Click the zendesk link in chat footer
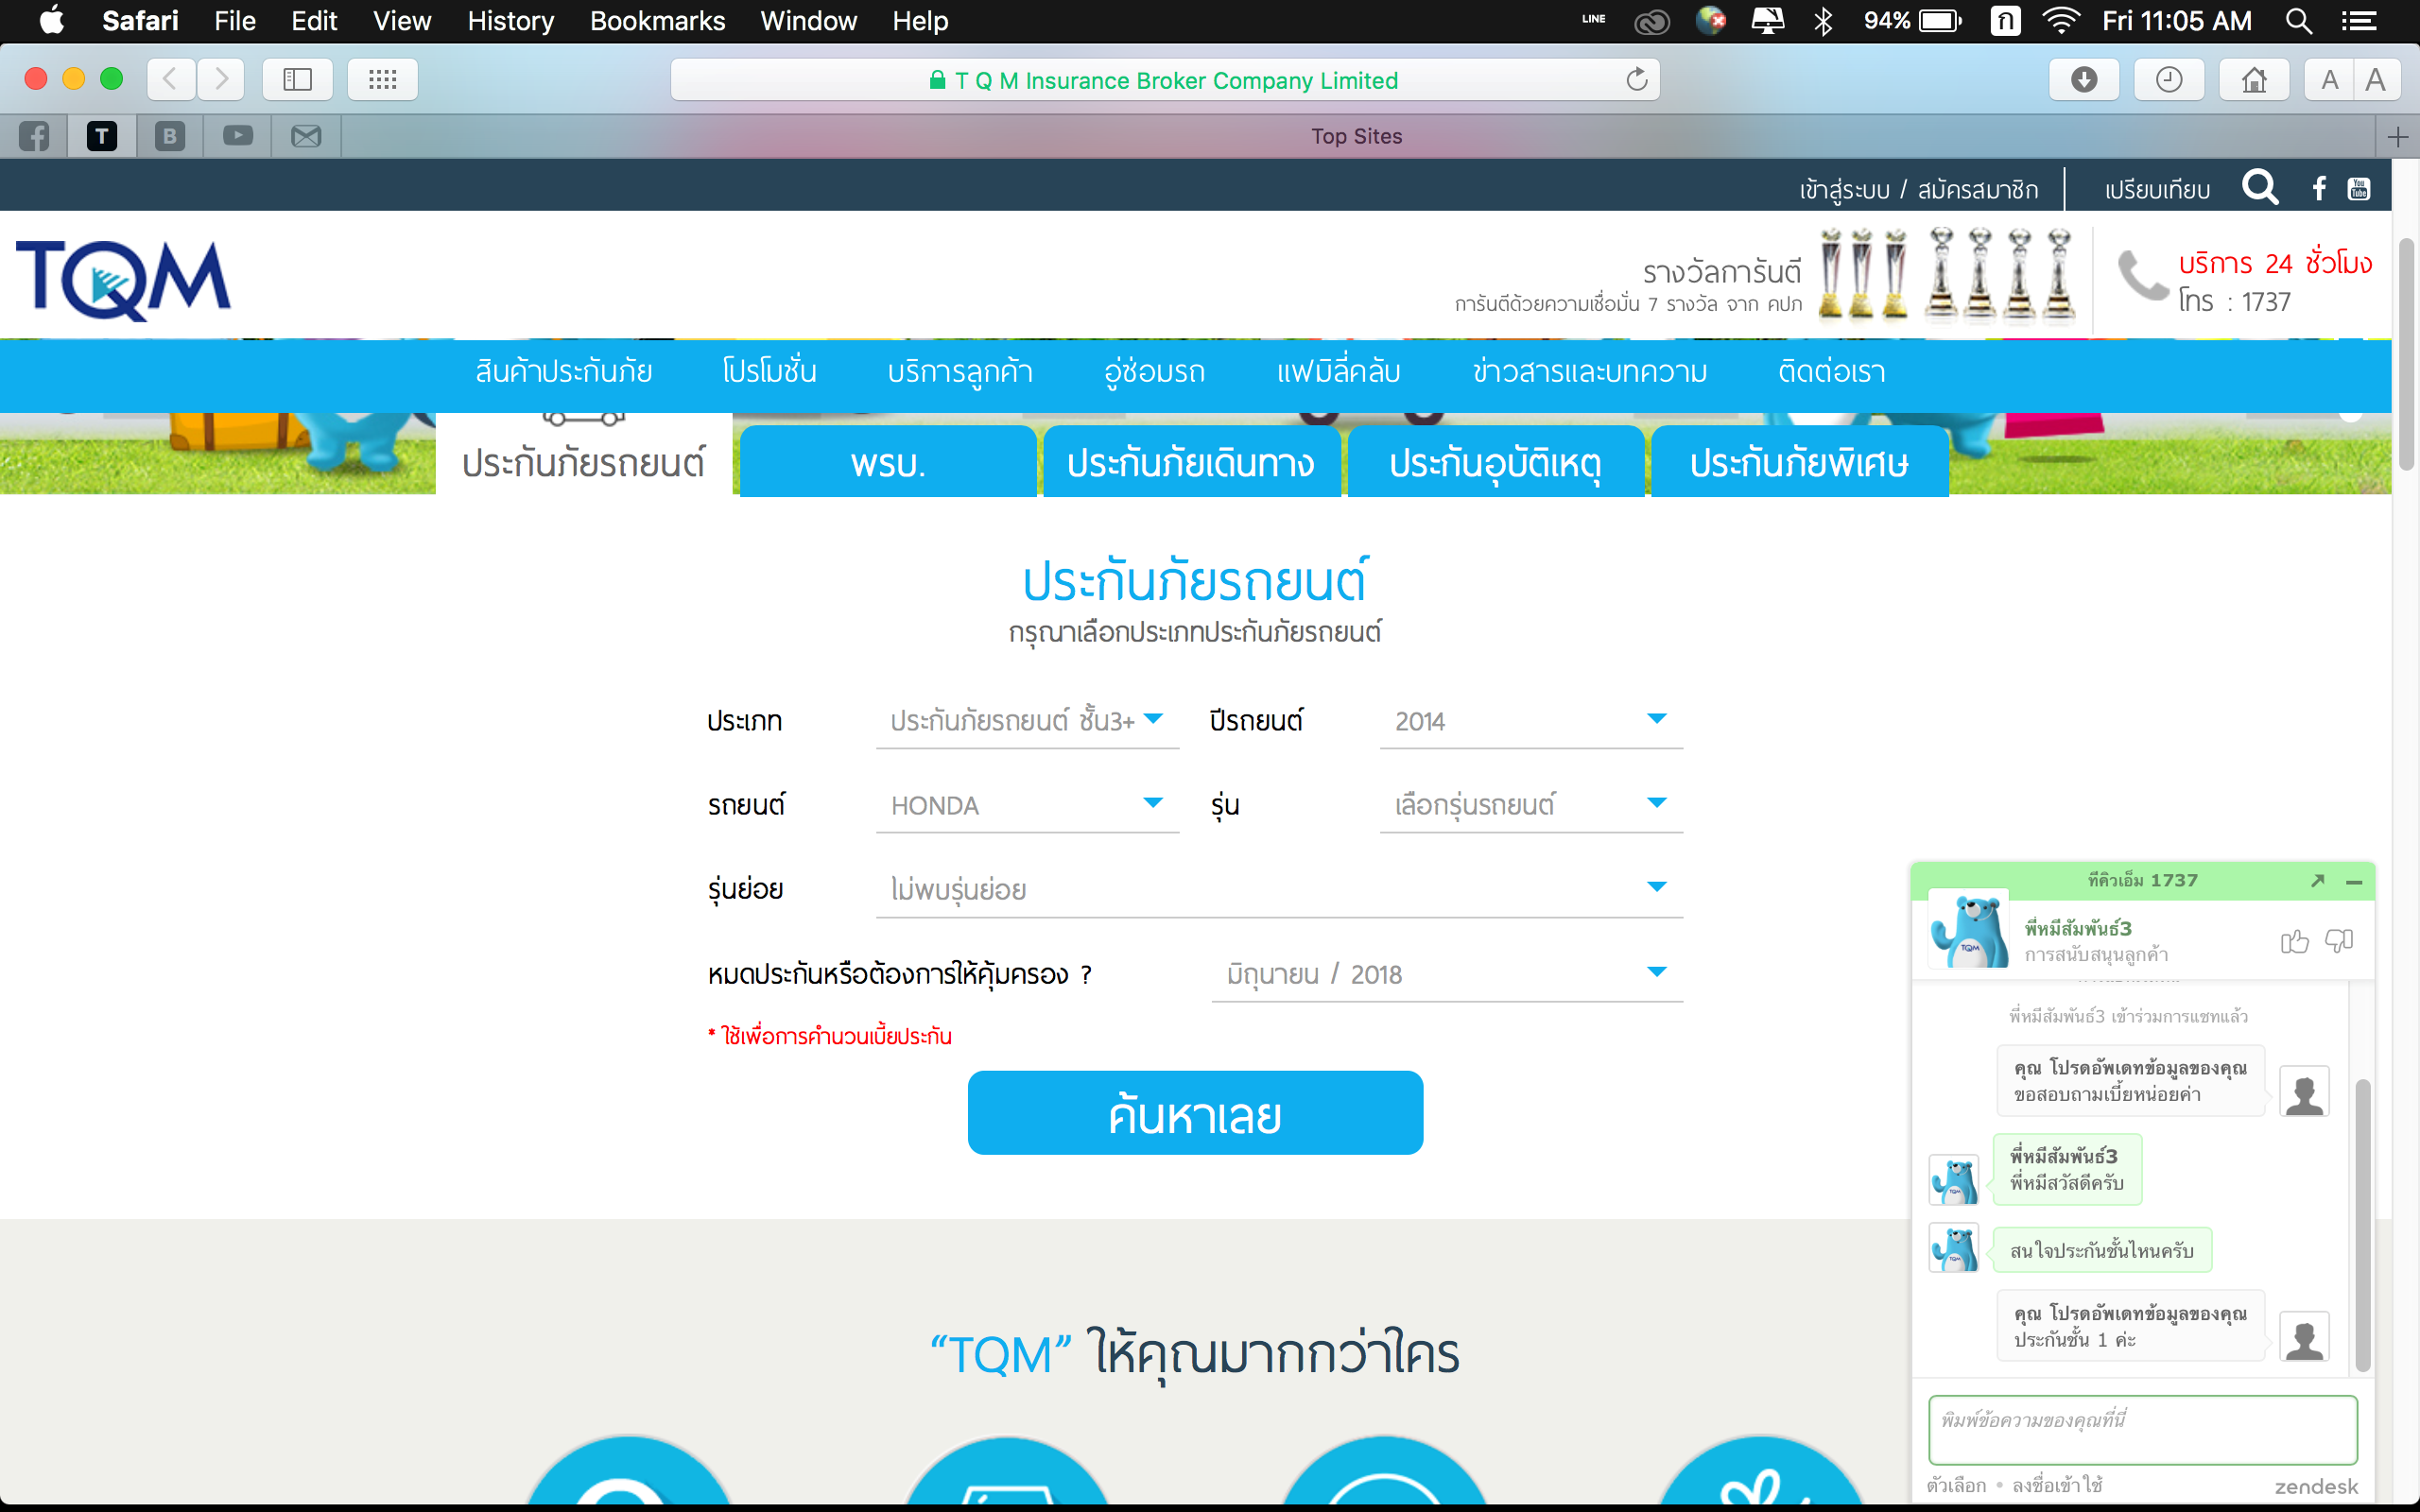The image size is (2420, 1512). tap(2316, 1486)
